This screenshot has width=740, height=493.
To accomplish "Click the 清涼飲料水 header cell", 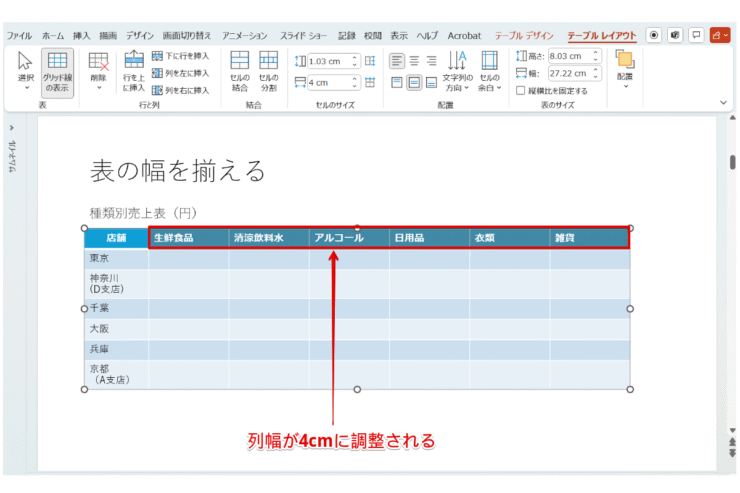I will tap(269, 238).
